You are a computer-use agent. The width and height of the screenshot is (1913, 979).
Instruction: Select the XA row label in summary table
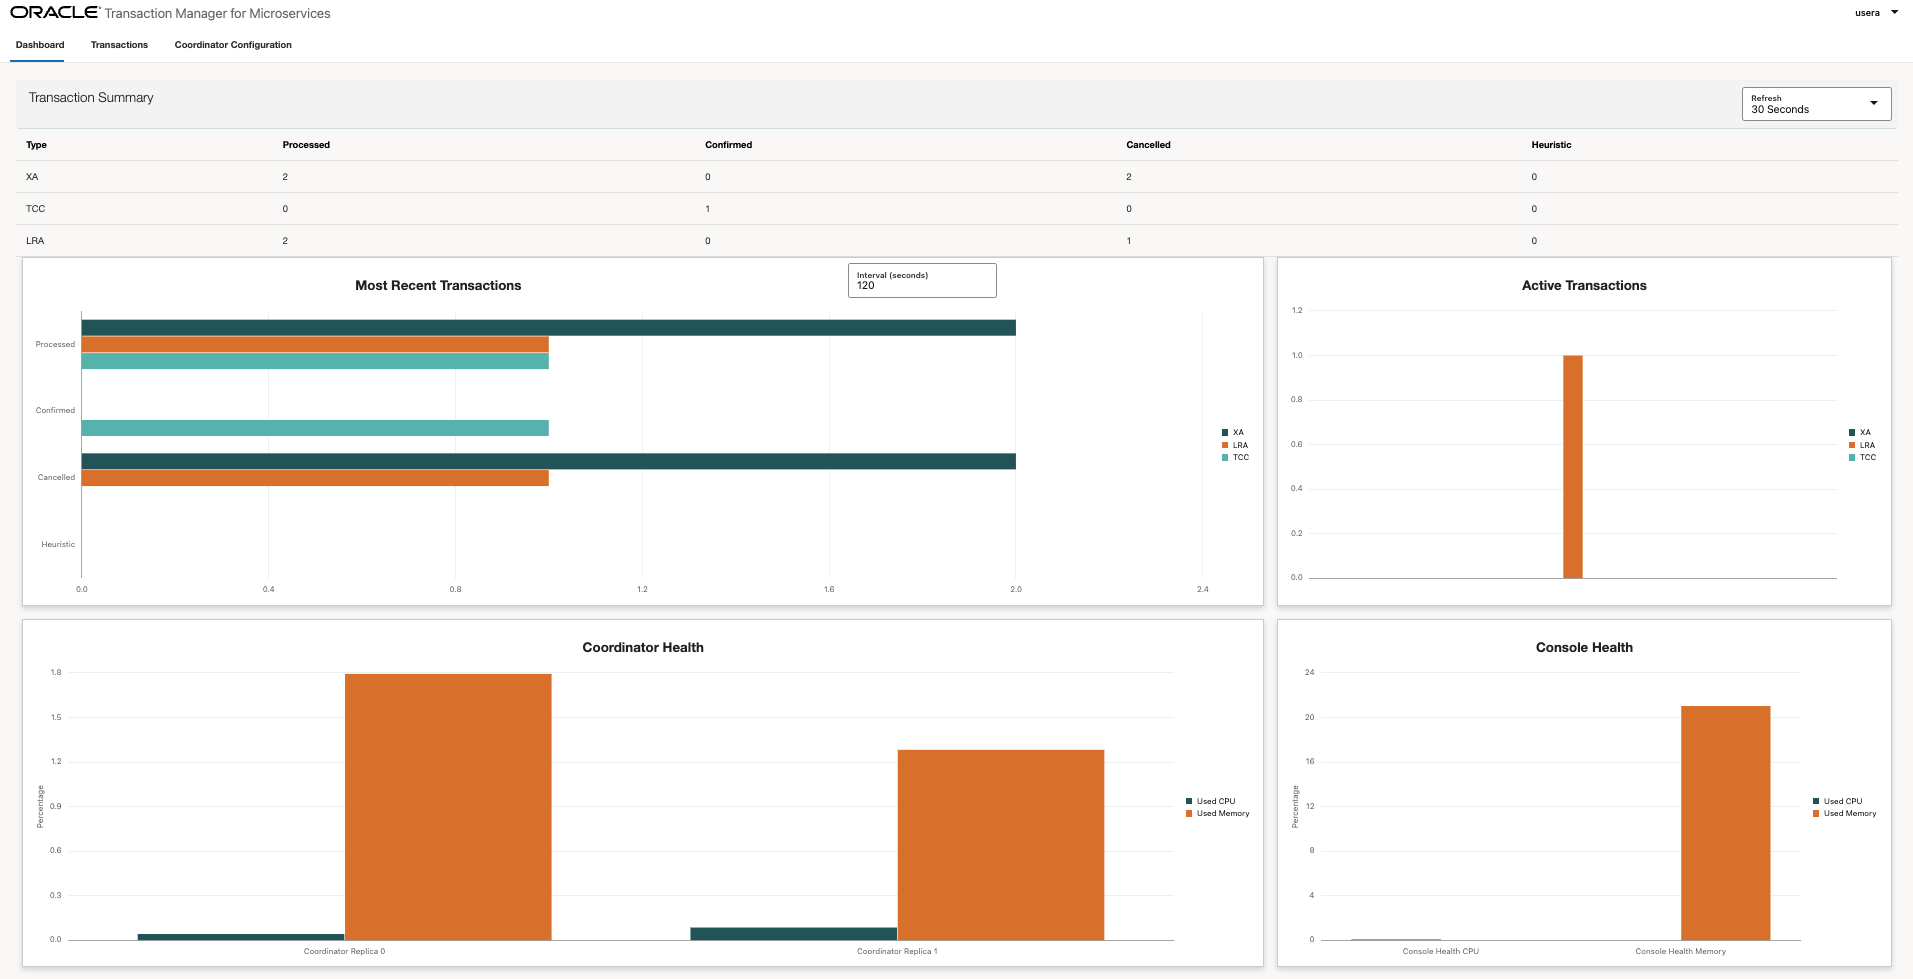(x=32, y=177)
